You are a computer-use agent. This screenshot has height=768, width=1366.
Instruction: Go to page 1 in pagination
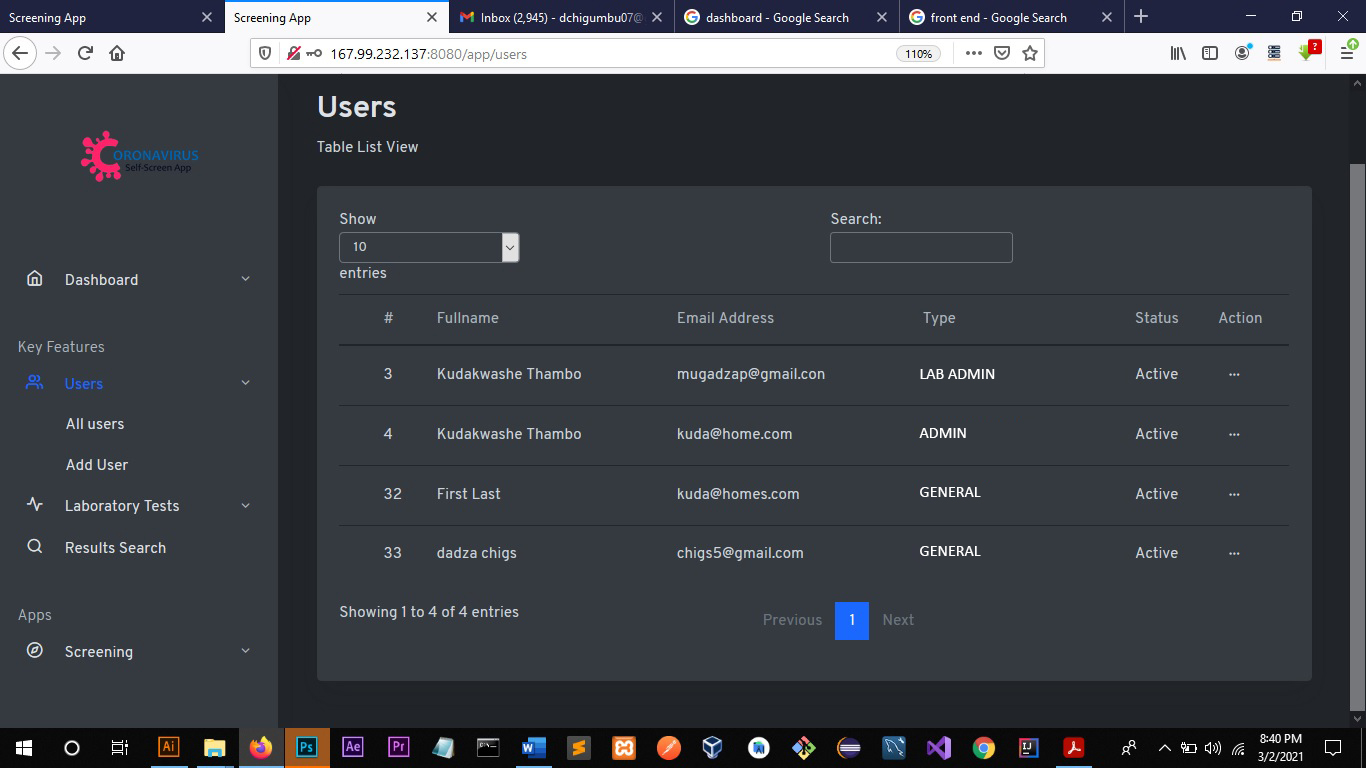click(852, 620)
